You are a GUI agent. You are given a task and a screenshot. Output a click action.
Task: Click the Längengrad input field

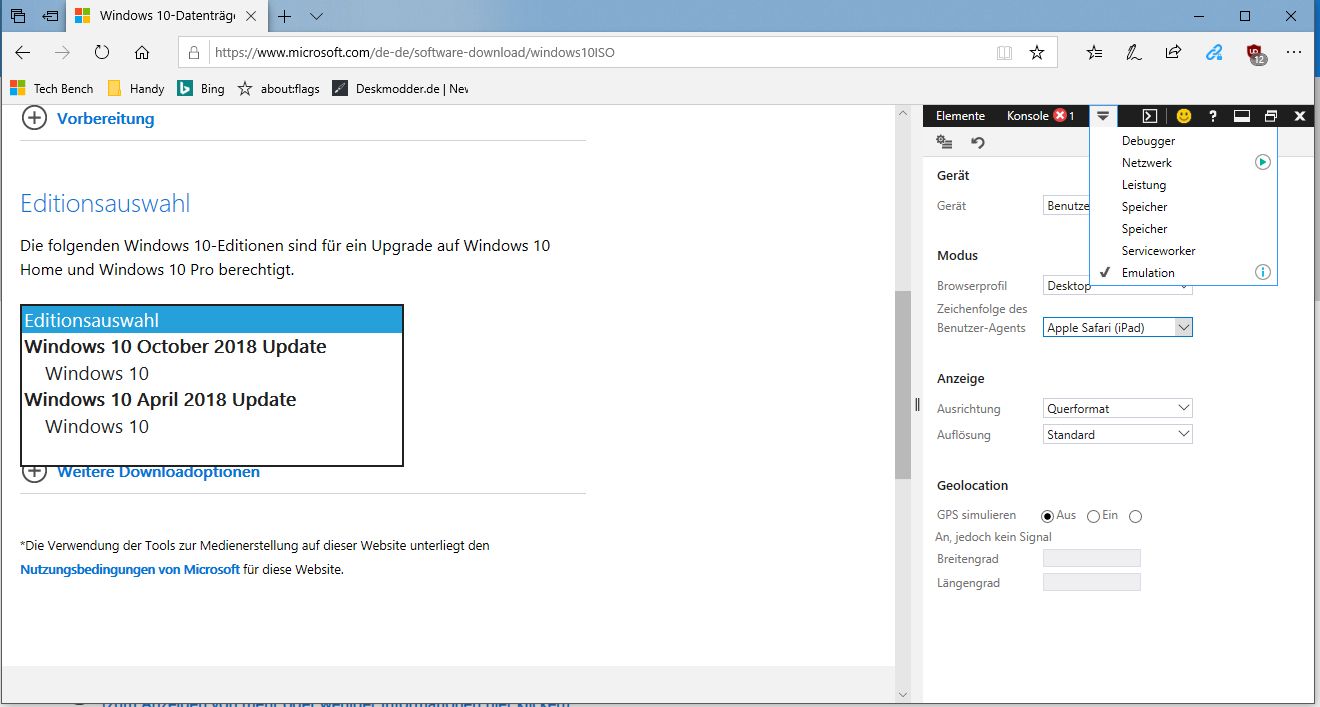pos(1091,582)
